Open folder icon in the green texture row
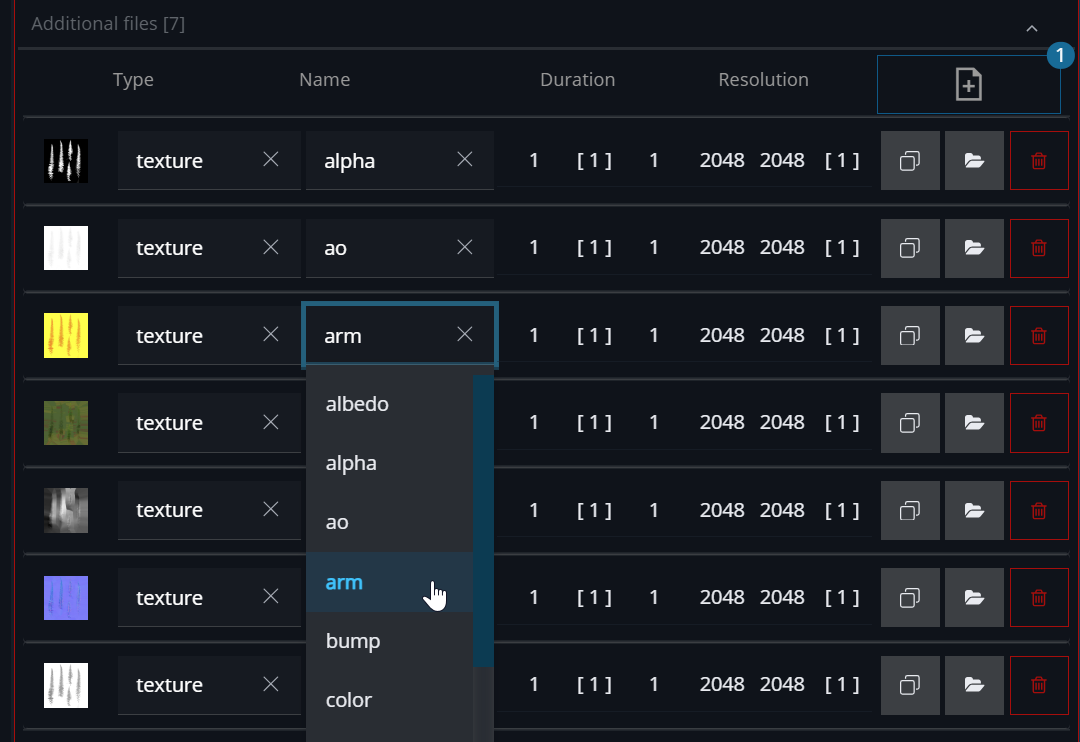This screenshot has width=1080, height=742. (974, 423)
